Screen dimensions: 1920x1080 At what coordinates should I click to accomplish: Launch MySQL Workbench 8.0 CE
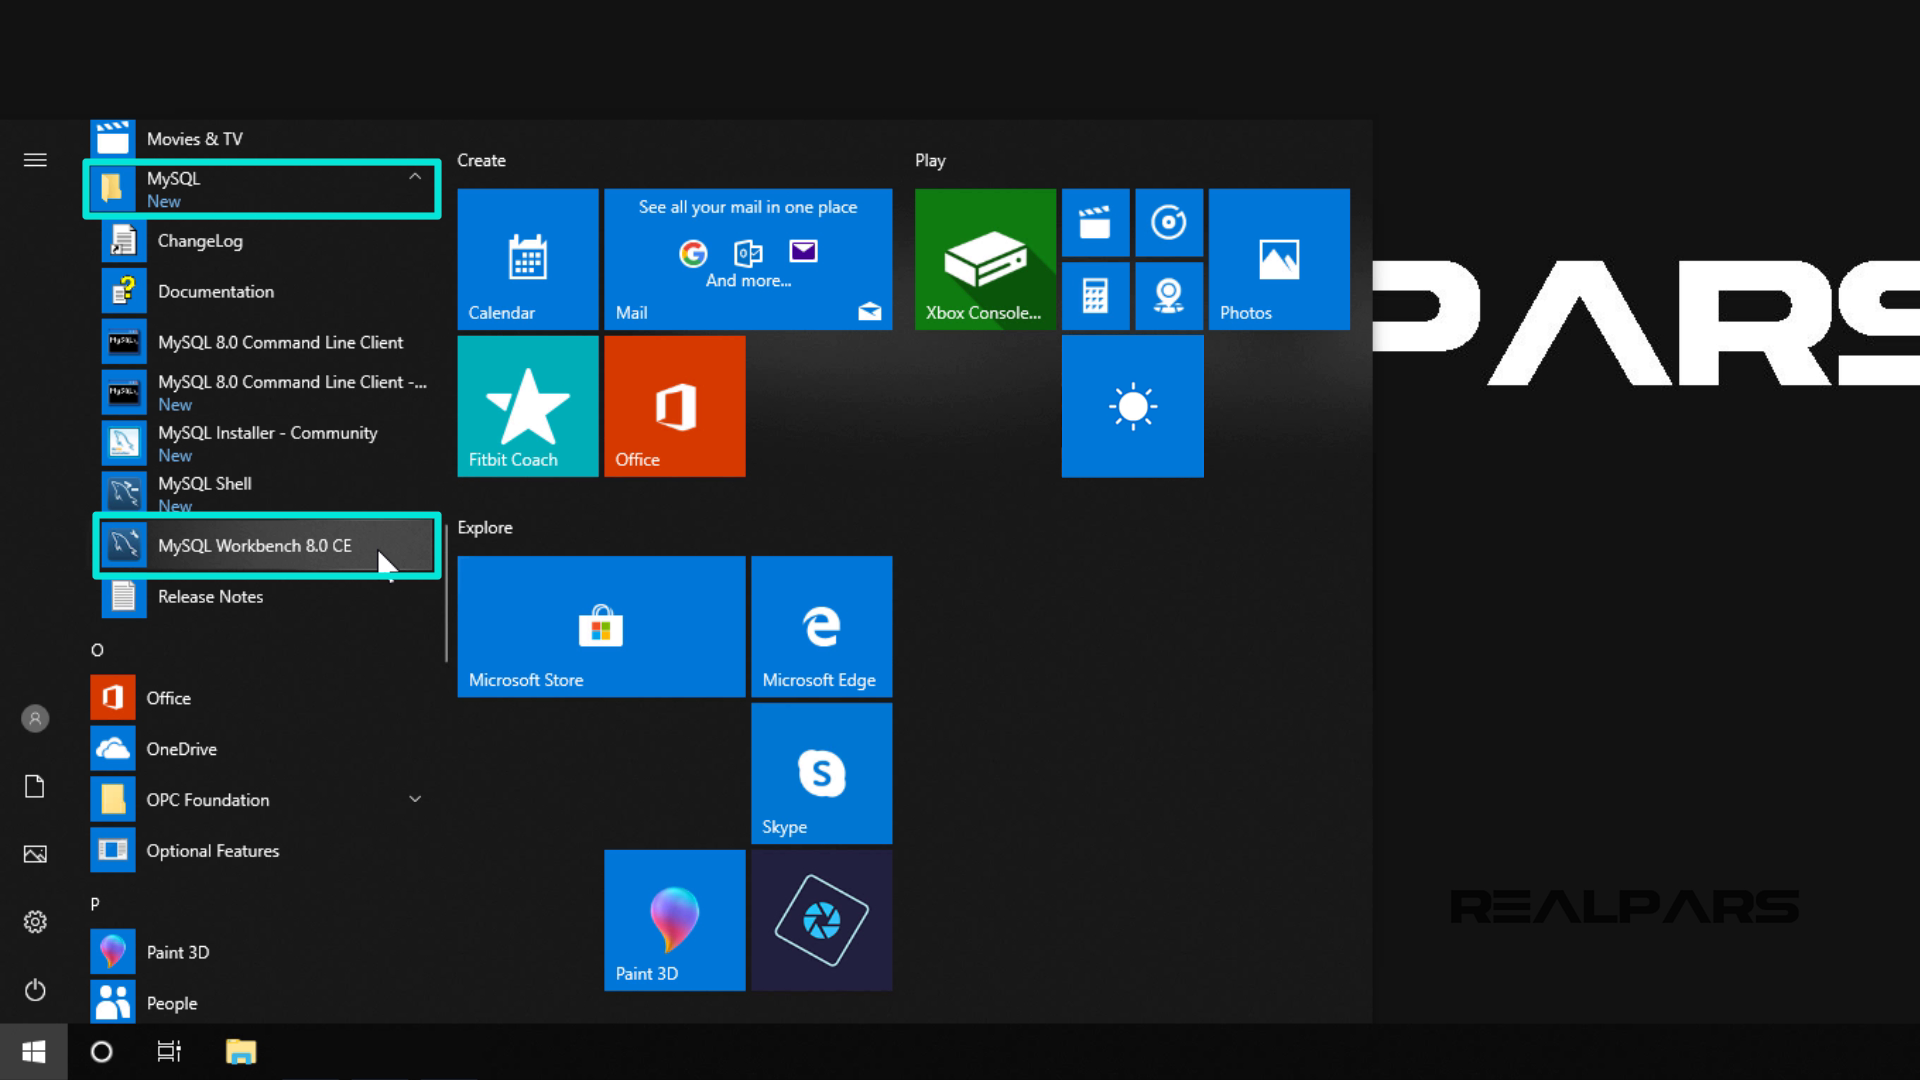255,546
